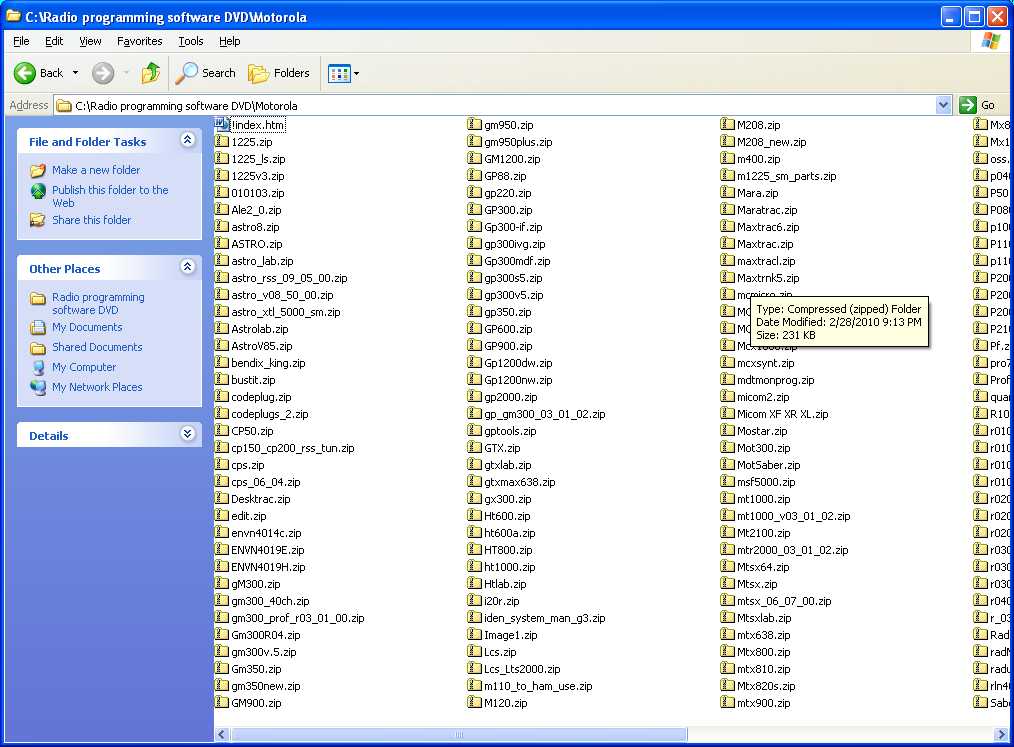Viewport: 1014px width, 747px height.
Task: Click the Go button beside address bar
Action: [978, 105]
